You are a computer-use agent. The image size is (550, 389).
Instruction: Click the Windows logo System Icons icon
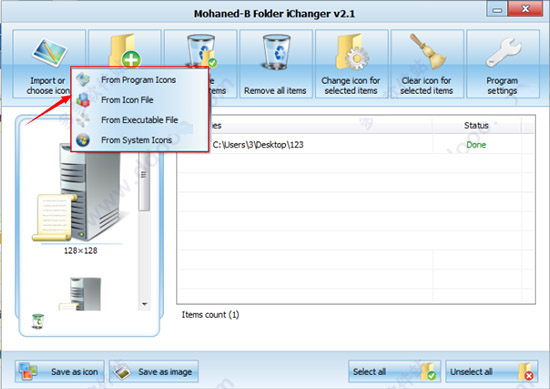tap(83, 140)
